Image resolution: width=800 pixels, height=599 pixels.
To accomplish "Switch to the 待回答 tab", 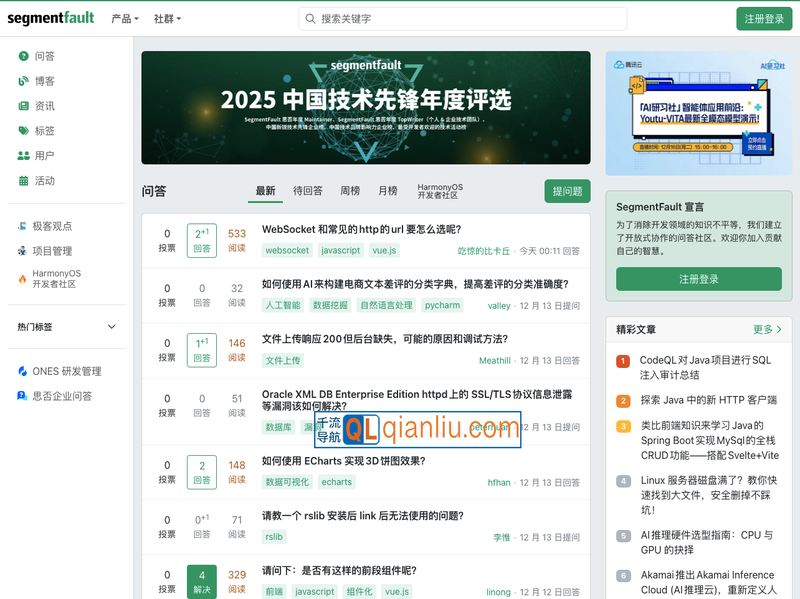I will coord(307,191).
